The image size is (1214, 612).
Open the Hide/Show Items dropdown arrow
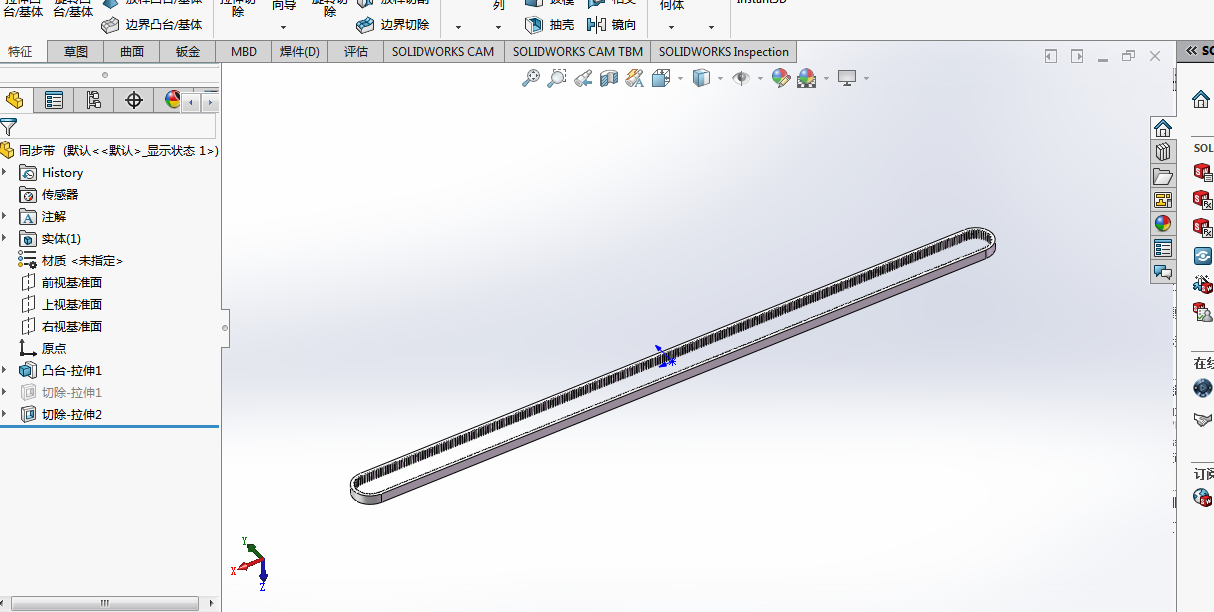pyautogui.click(x=760, y=78)
